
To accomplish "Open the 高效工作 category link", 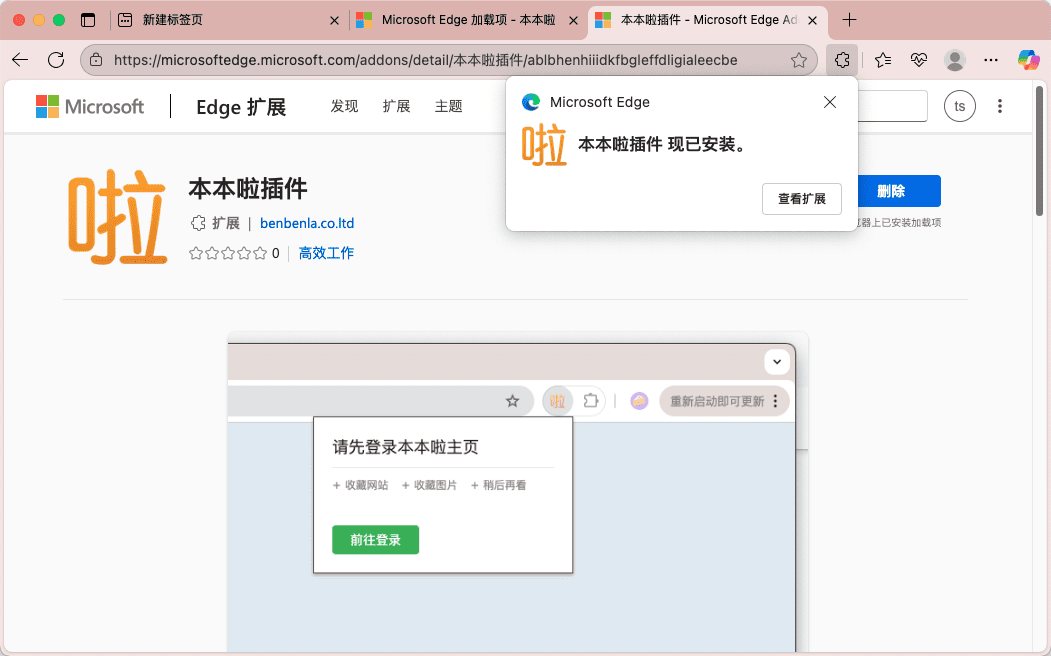I will click(326, 253).
